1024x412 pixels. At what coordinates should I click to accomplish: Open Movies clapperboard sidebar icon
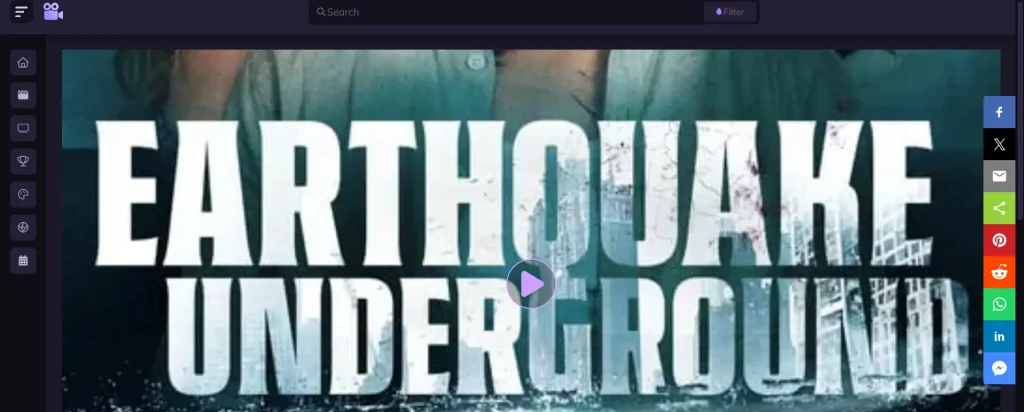pos(23,95)
